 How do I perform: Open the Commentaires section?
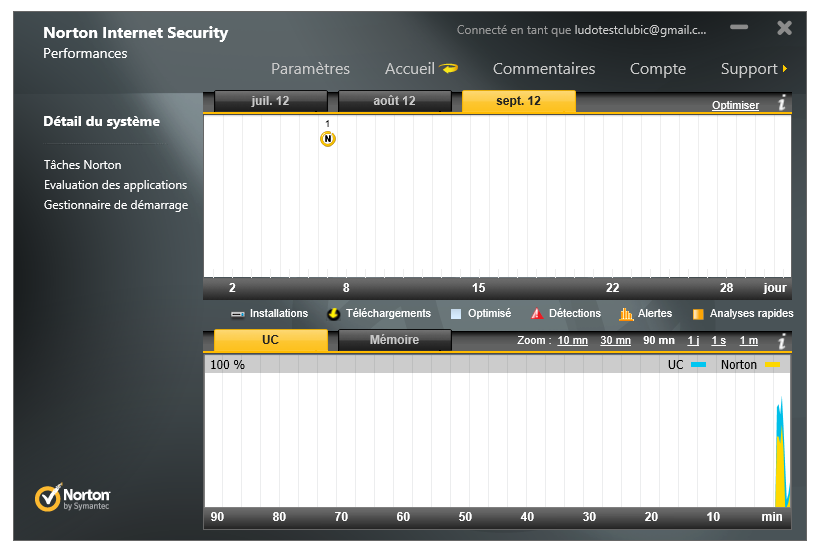544,68
